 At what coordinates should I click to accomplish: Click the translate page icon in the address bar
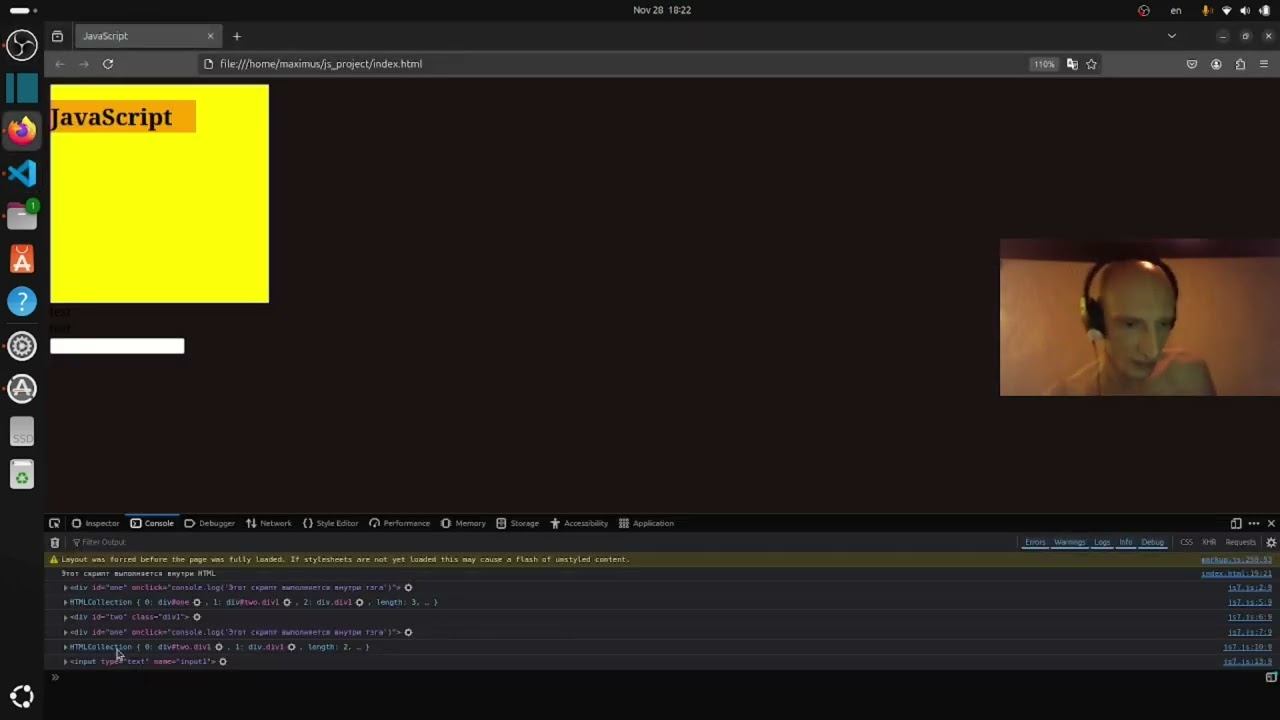1072,64
